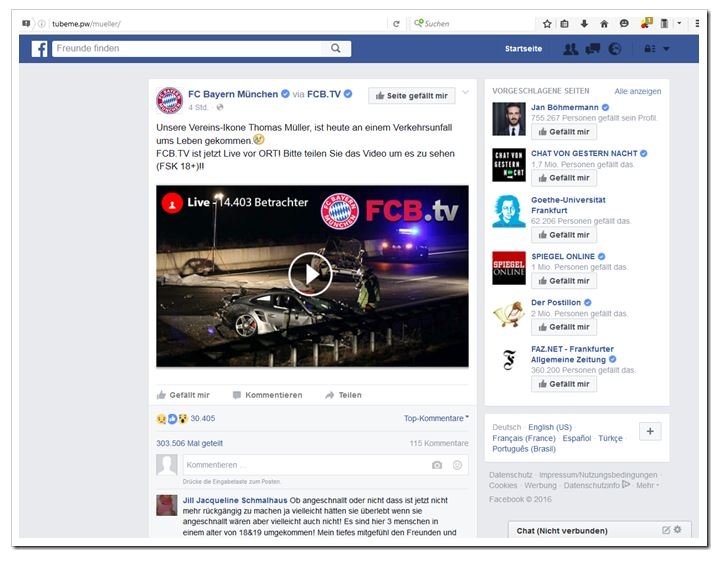Open emoji picker in comment field

tap(457, 465)
